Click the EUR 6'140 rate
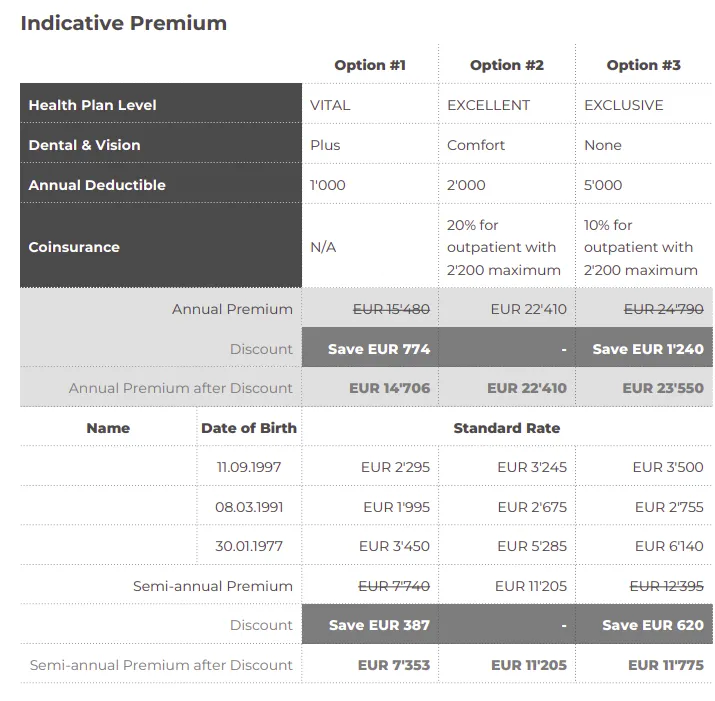This screenshot has height=701, width=715. click(x=669, y=546)
